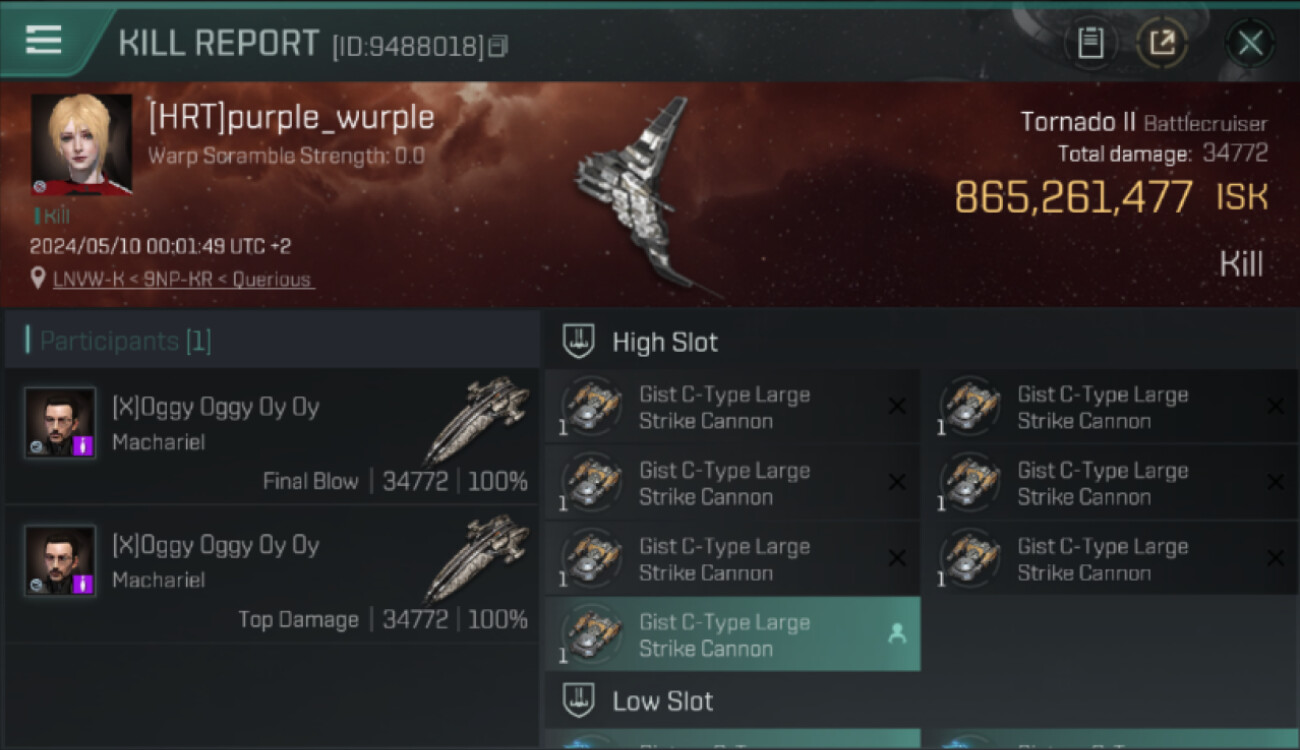This screenshot has width=1300, height=750.
Task: Close the kill report window
Action: 1250,43
